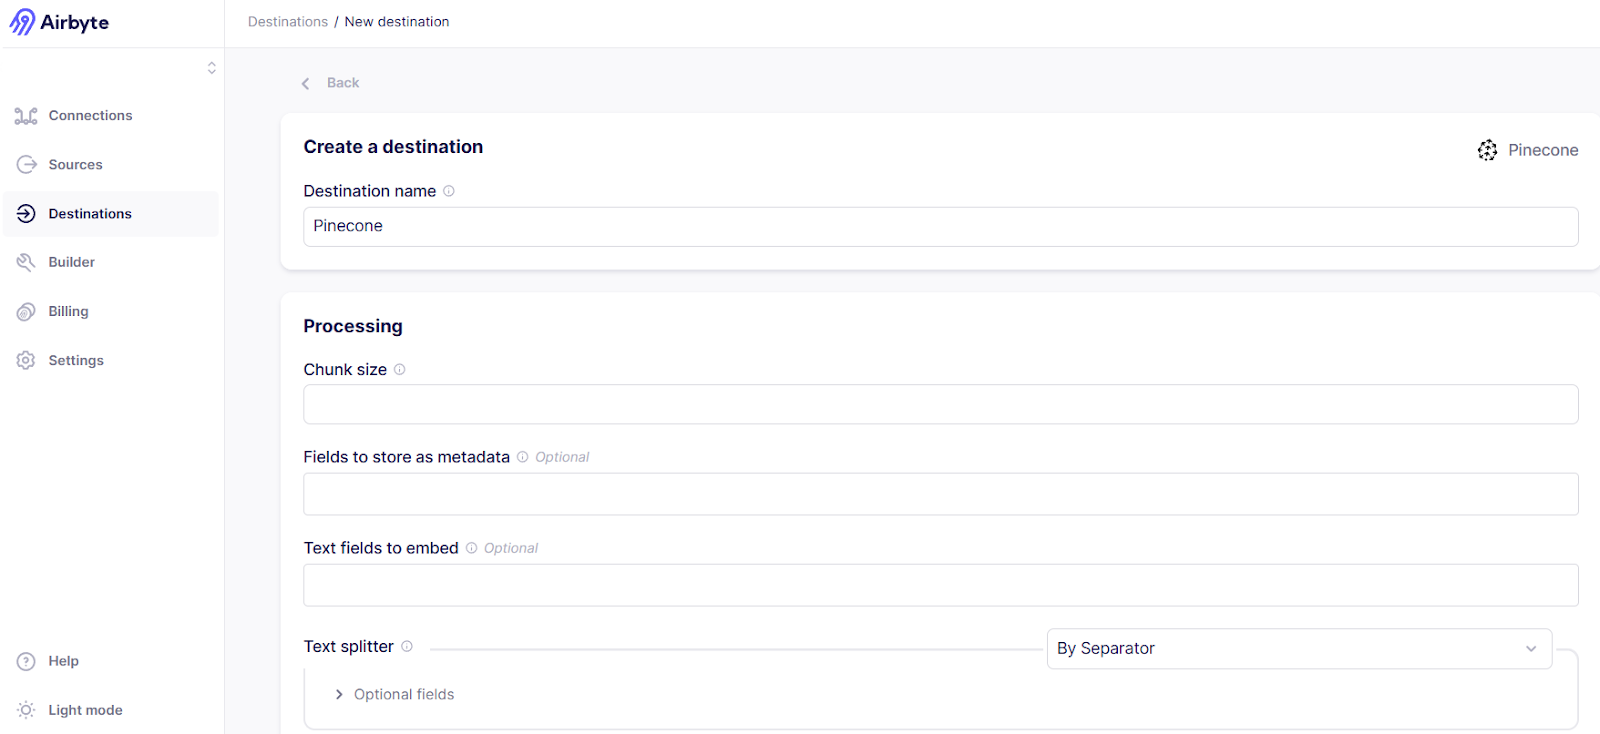The width and height of the screenshot is (1600, 734).
Task: Show info for Fields to store as metadata
Action: [x=522, y=457]
